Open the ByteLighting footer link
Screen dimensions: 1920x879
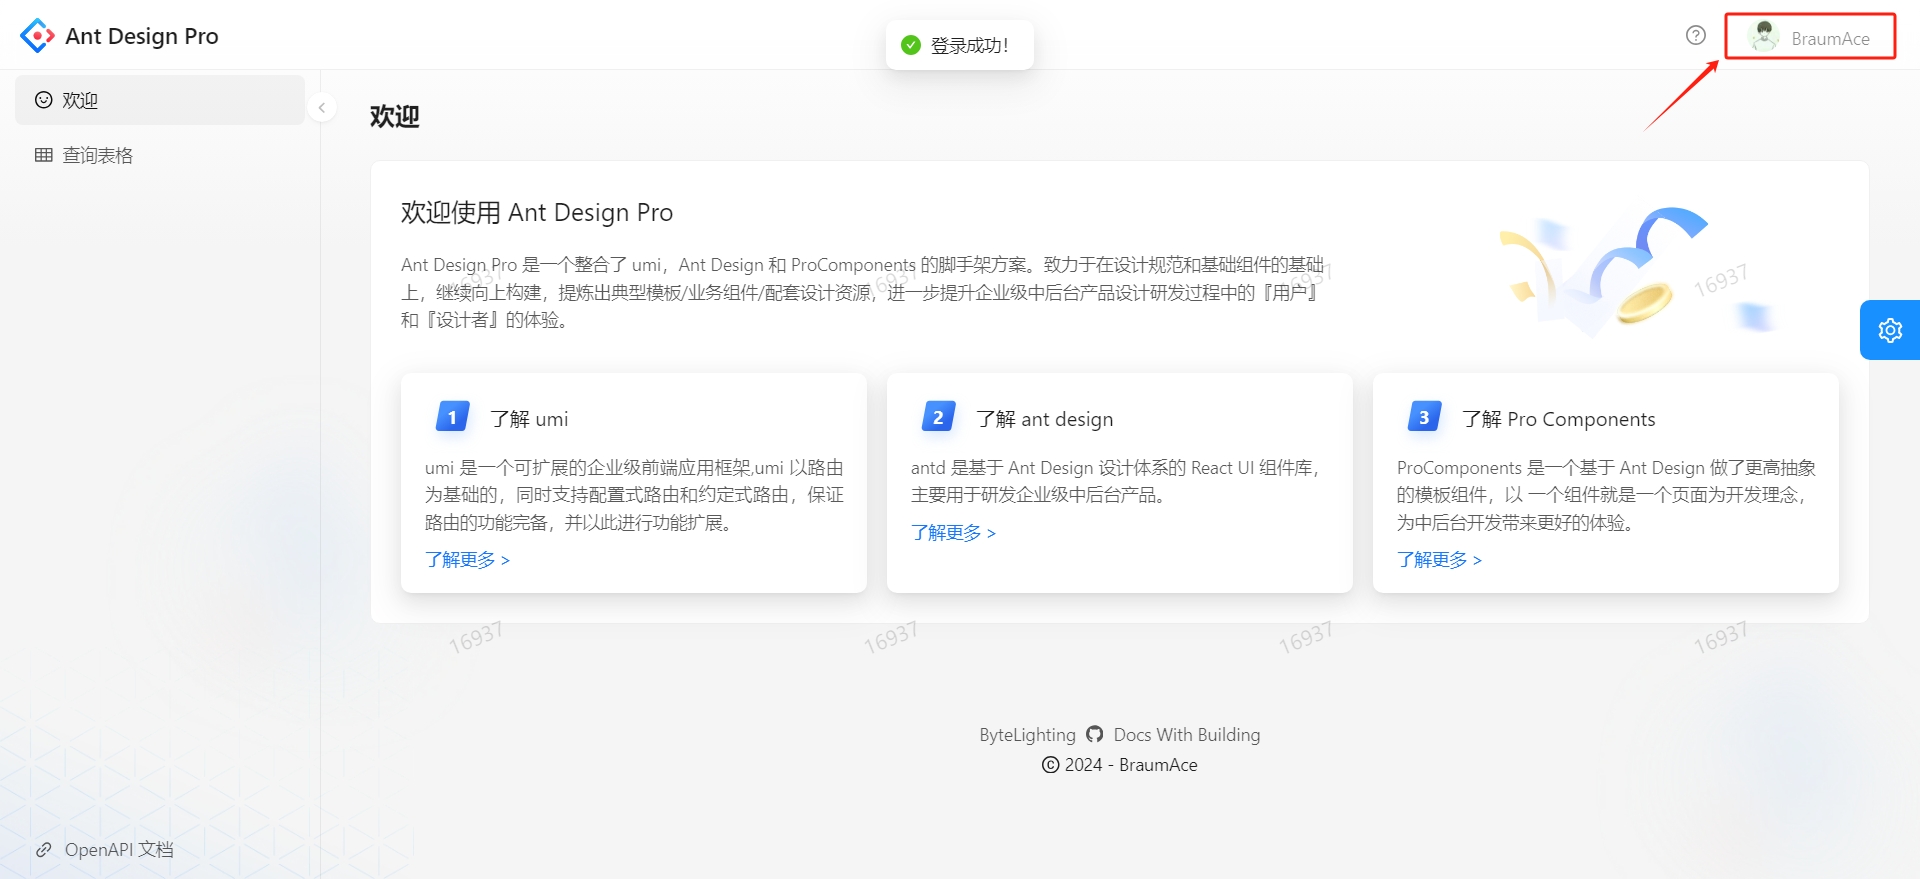coord(1027,735)
